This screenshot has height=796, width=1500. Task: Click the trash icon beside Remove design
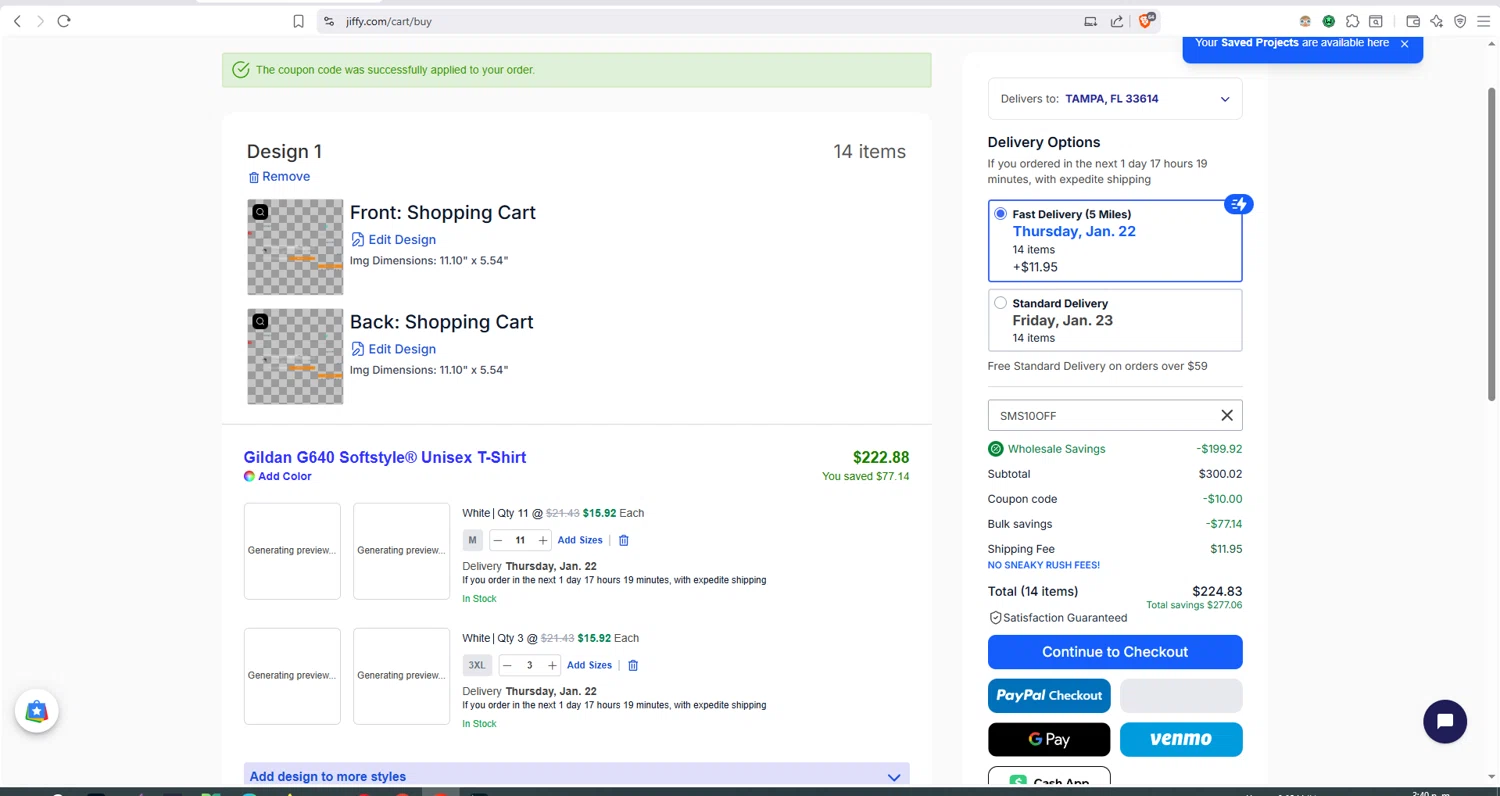point(254,177)
